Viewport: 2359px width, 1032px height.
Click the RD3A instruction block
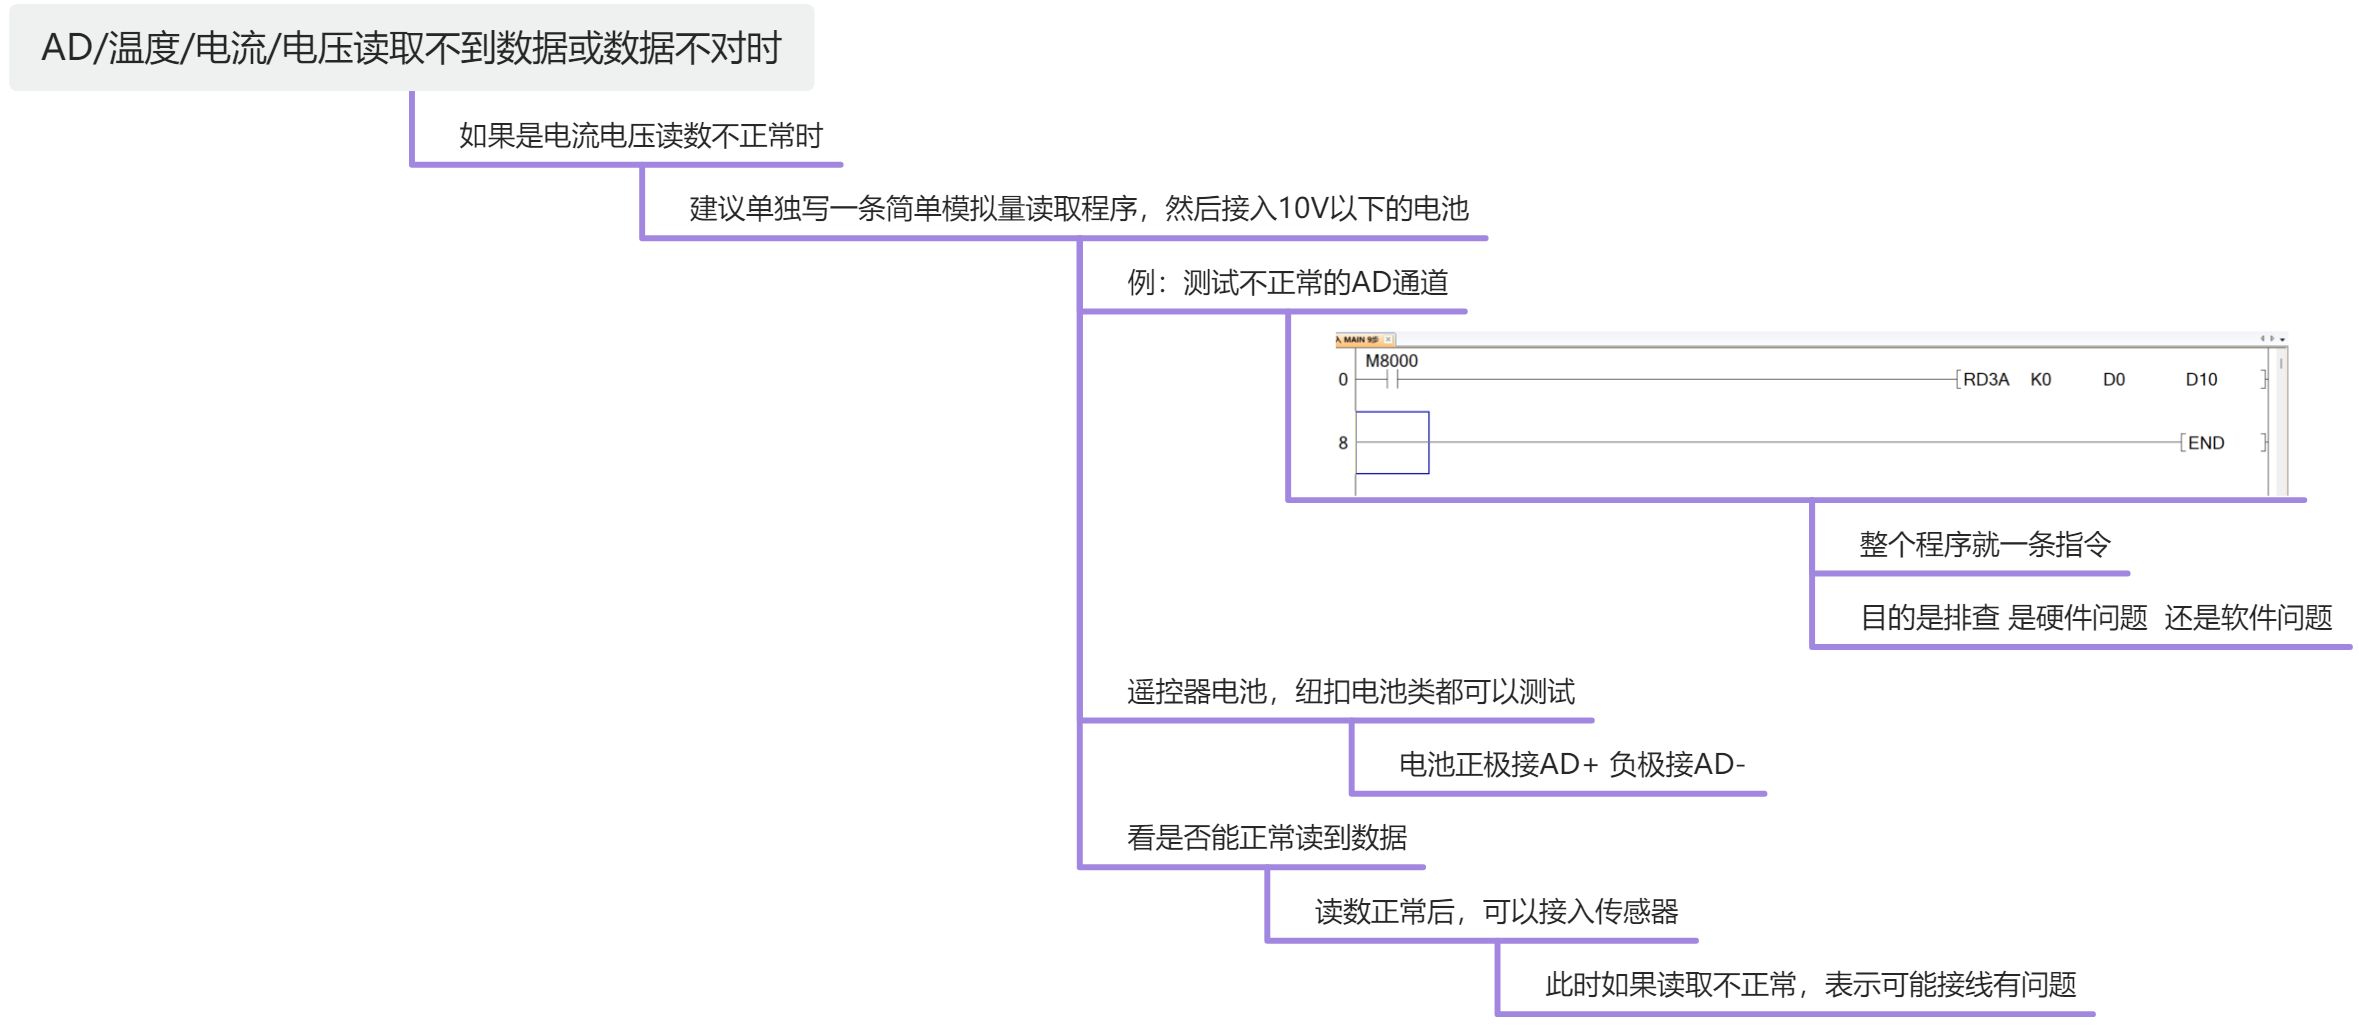1985,380
